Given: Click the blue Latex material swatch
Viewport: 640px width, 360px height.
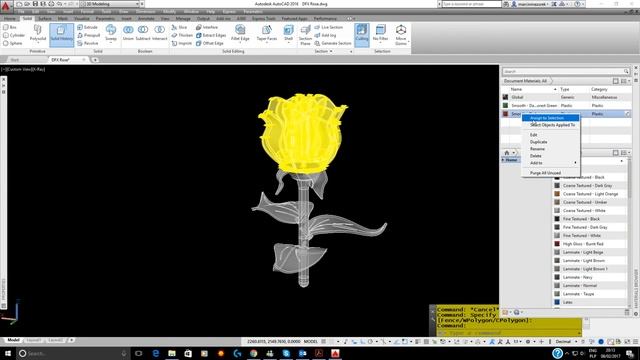Looking at the screenshot, I should [x=557, y=302].
